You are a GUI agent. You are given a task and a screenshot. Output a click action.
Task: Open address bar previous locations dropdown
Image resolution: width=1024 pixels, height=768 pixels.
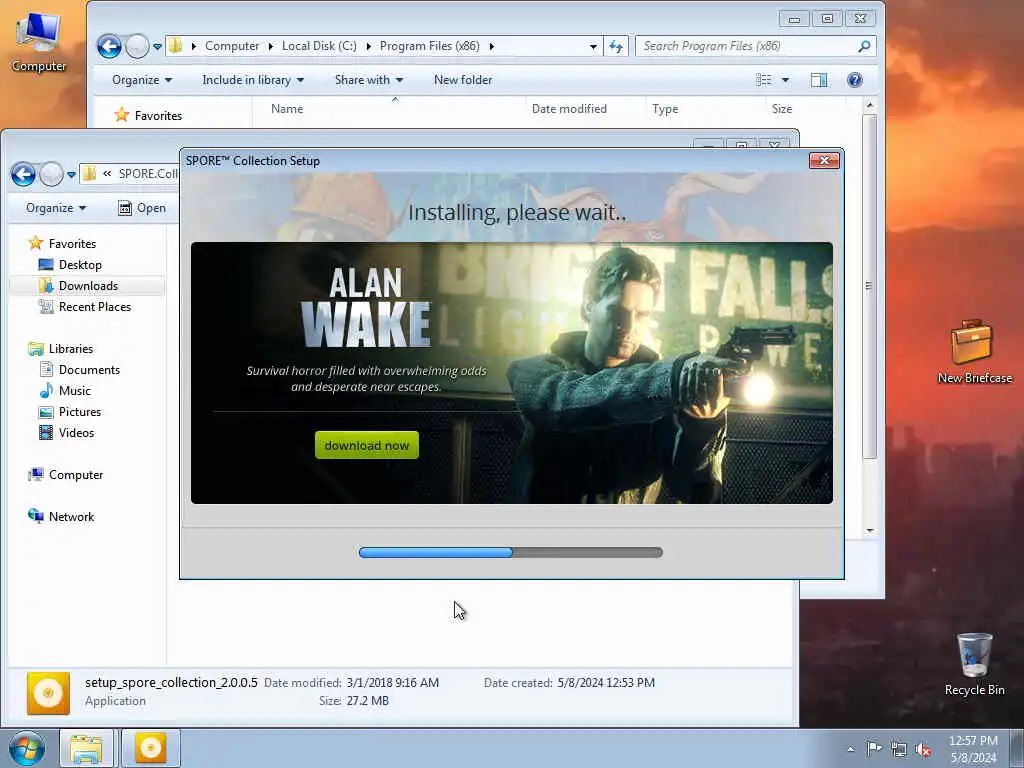[593, 46]
